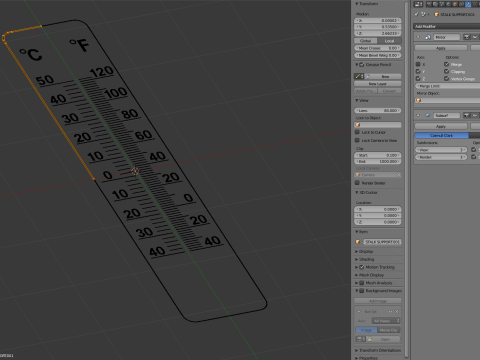Viewport: 480px width, 360px height.
Task: Collapse the Transform panel
Action: (357, 4)
